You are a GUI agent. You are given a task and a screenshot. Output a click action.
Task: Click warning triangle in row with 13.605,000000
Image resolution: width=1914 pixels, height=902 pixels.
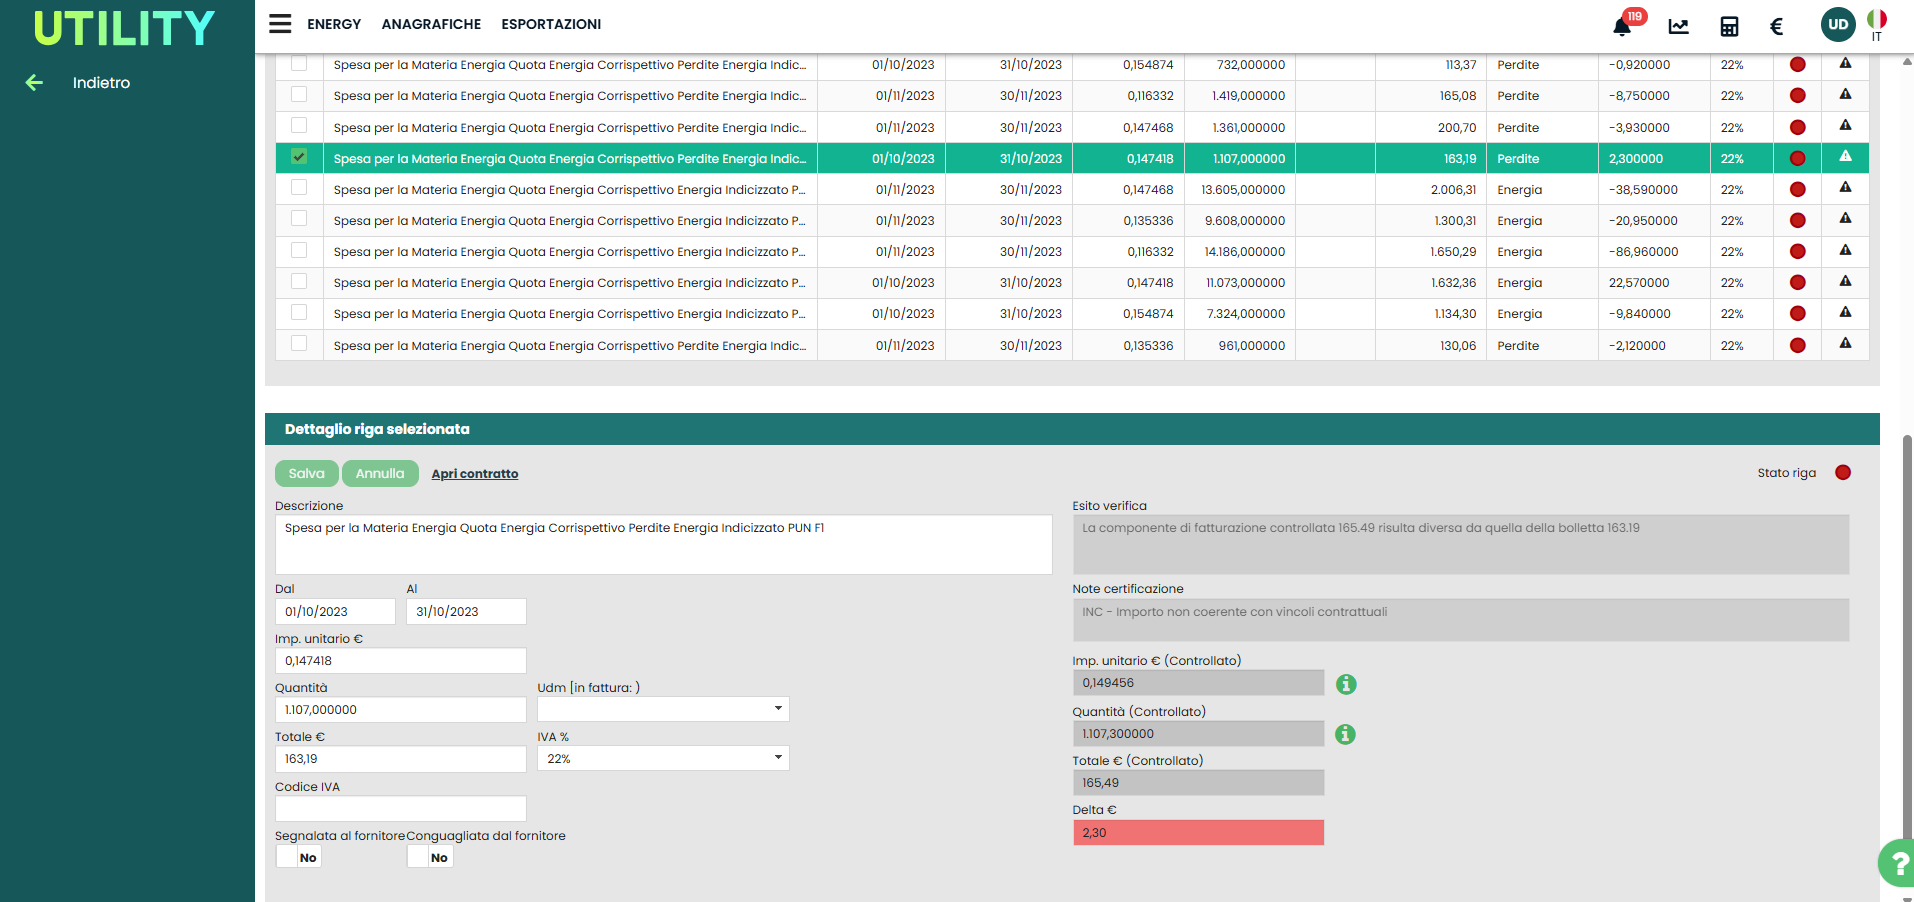tap(1845, 188)
